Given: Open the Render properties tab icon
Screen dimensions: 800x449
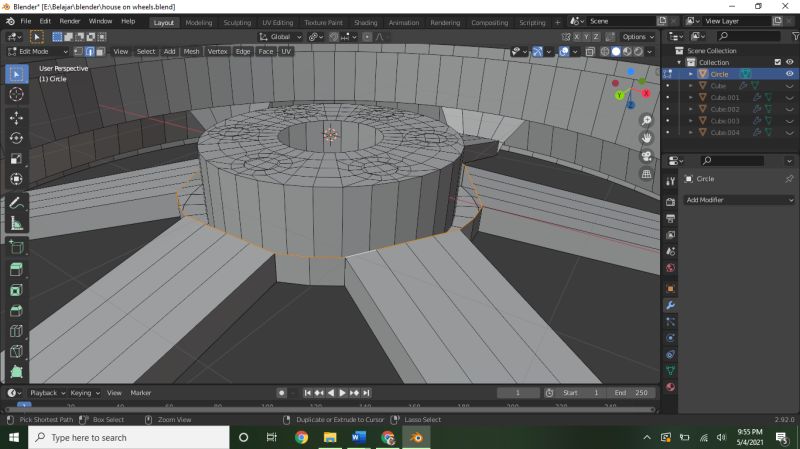Looking at the screenshot, I should 670,202.
